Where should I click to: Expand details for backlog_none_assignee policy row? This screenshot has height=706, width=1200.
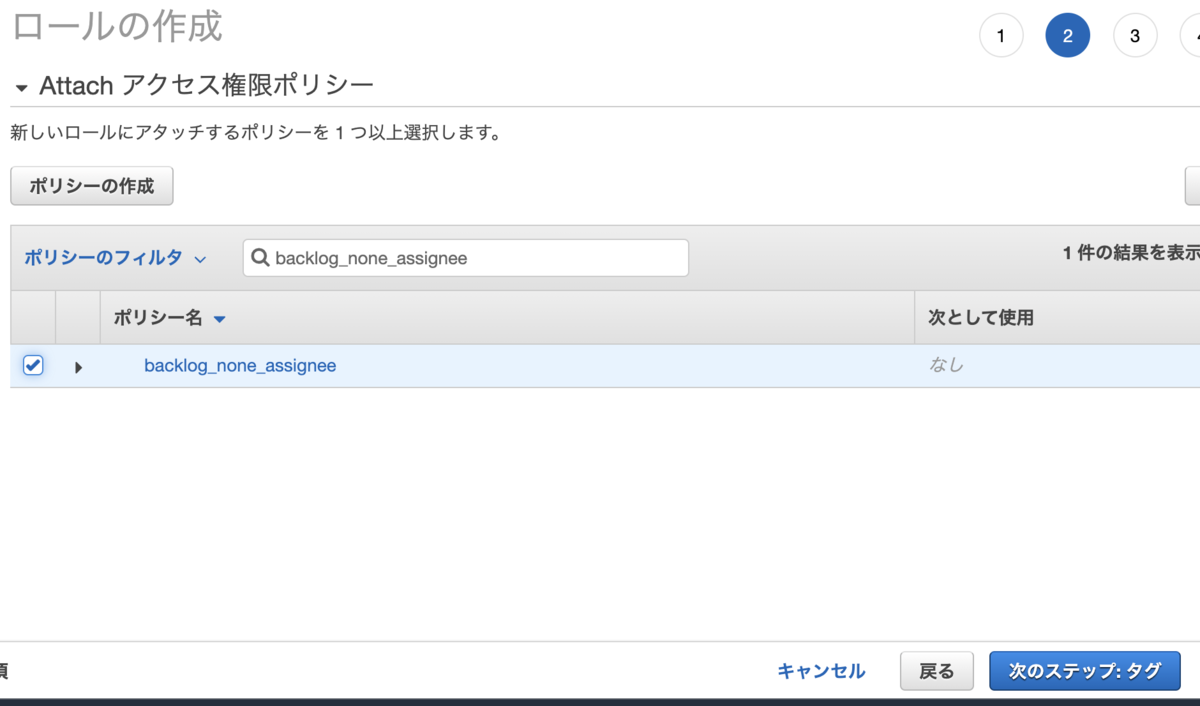(x=78, y=366)
